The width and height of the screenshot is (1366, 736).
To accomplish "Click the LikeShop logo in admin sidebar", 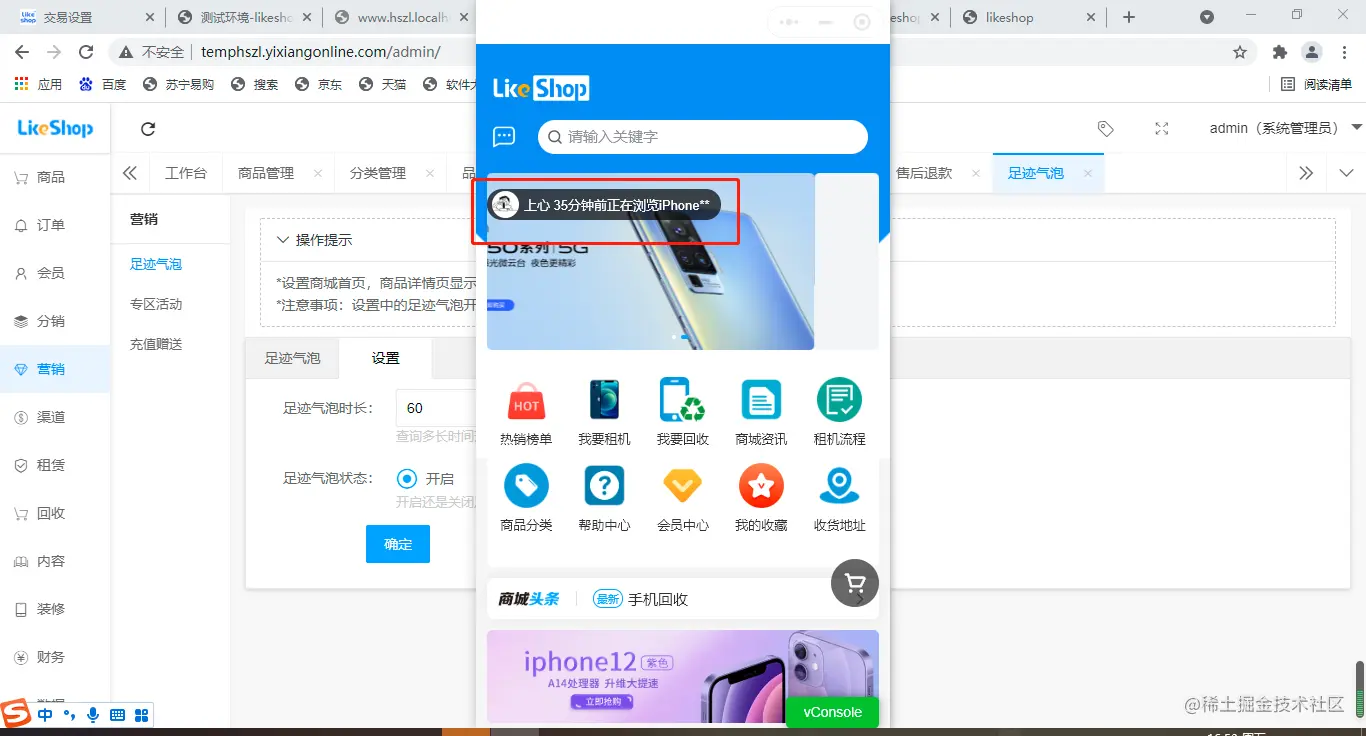I will pyautogui.click(x=55, y=129).
